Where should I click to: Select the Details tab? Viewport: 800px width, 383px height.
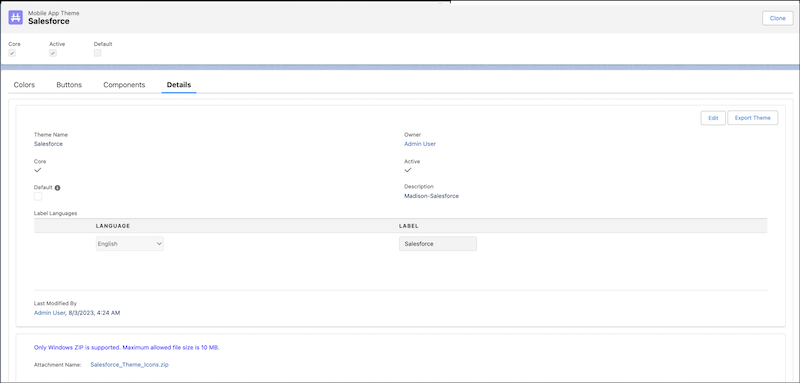pyautogui.click(x=179, y=85)
